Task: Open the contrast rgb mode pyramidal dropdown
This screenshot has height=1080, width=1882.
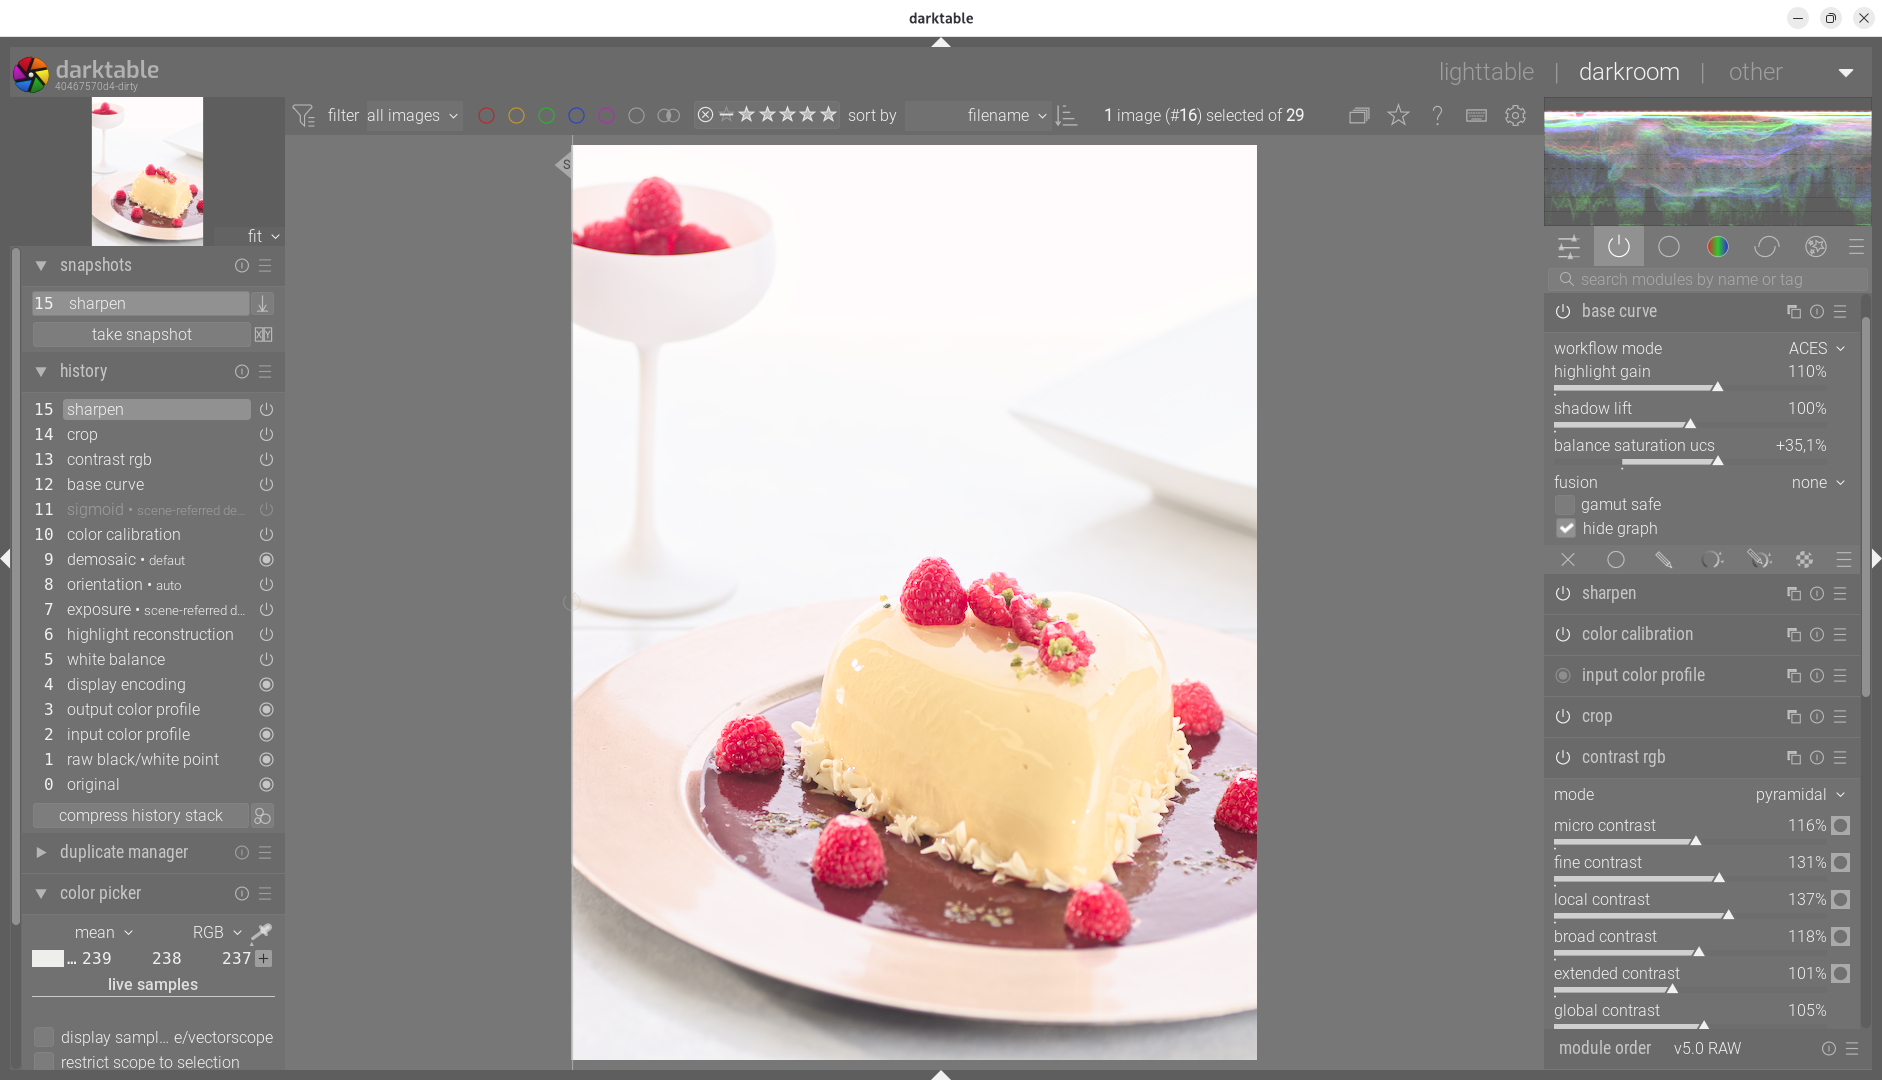Action: pyautogui.click(x=1798, y=794)
